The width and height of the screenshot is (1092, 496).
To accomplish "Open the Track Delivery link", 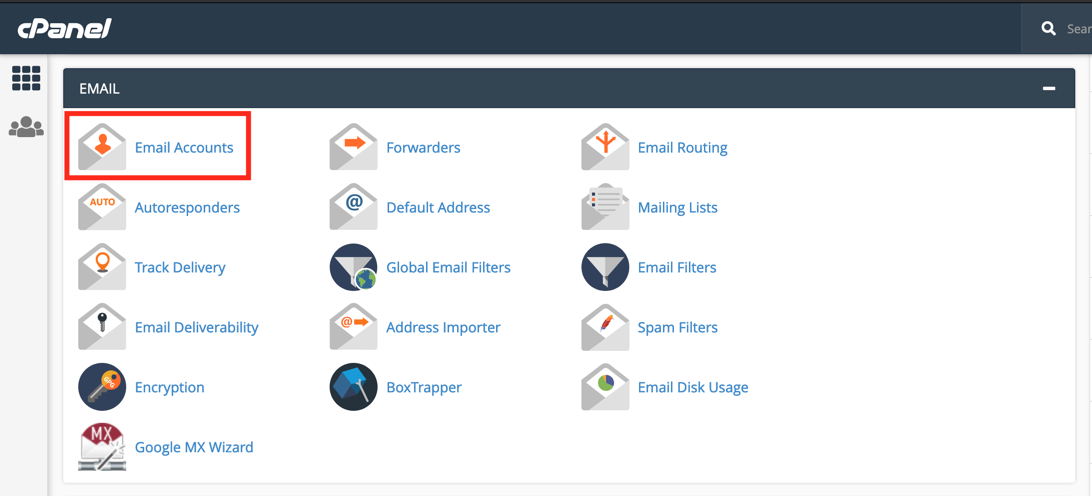I will click(x=180, y=267).
